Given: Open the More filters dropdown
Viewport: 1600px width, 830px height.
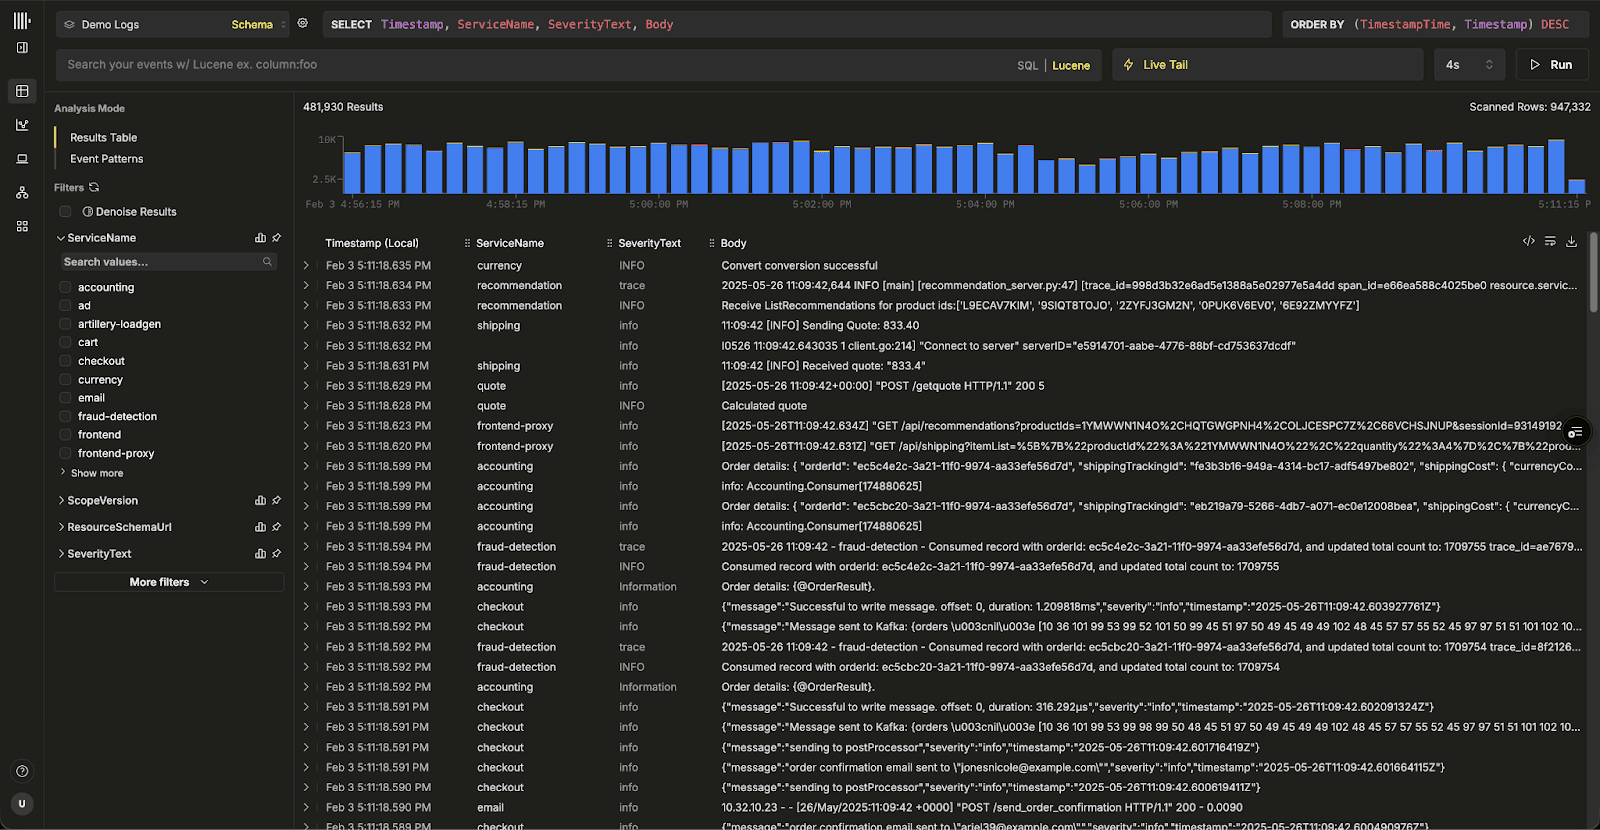Looking at the screenshot, I should tap(168, 582).
